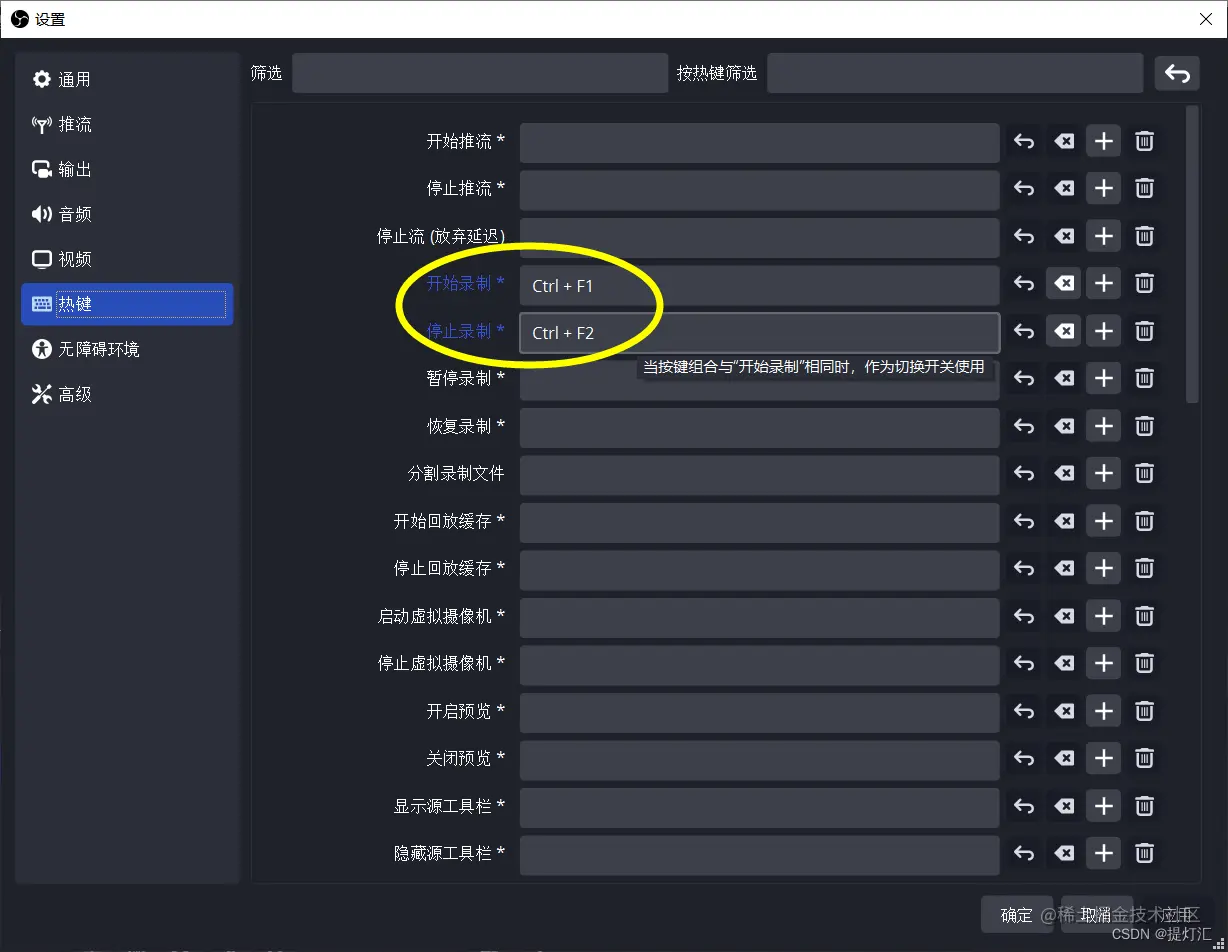This screenshot has width=1228, height=952.
Task: Open the 通用 settings section
Action: pyautogui.click(x=127, y=79)
